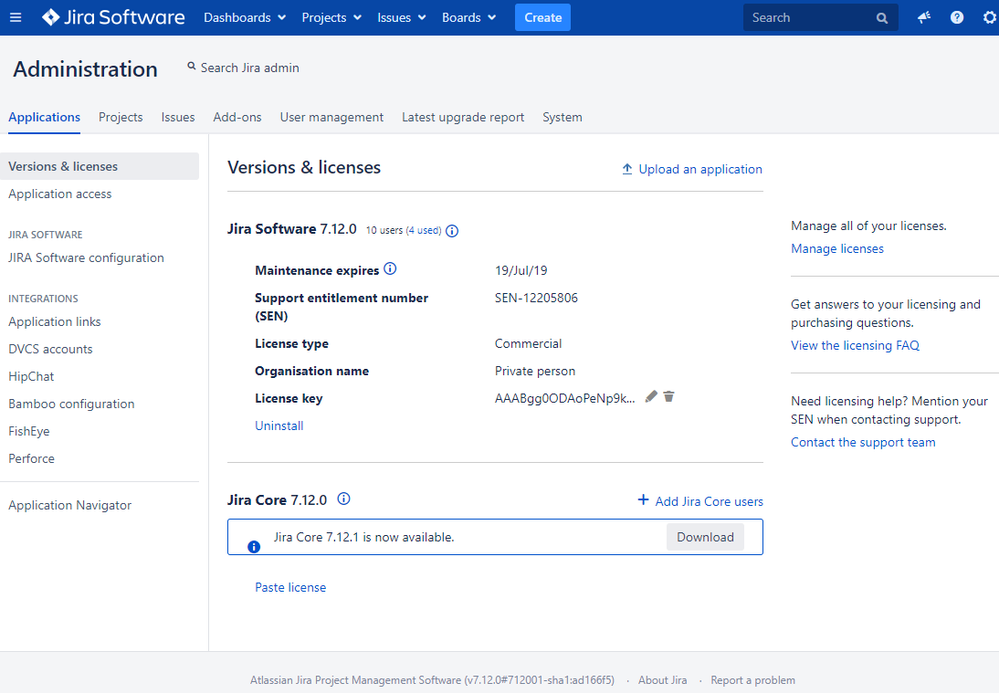The image size is (999, 693).
Task: Open HipChat in sidebar
Action: (x=31, y=376)
